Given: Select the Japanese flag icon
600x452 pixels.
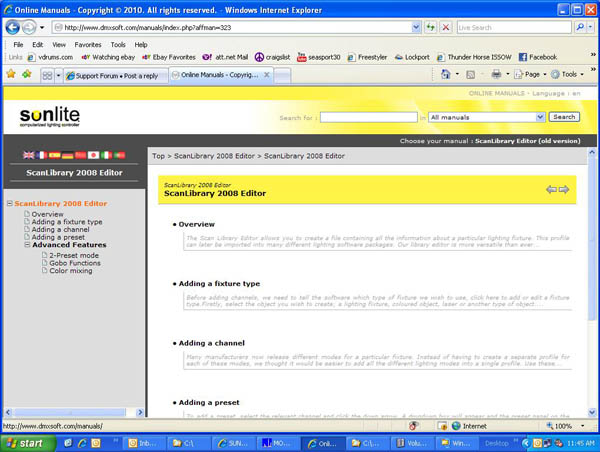Looking at the screenshot, I should (93, 155).
